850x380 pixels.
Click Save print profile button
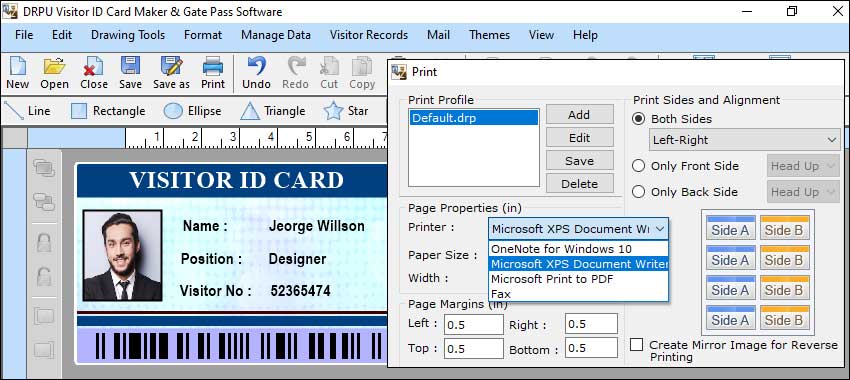coord(579,160)
